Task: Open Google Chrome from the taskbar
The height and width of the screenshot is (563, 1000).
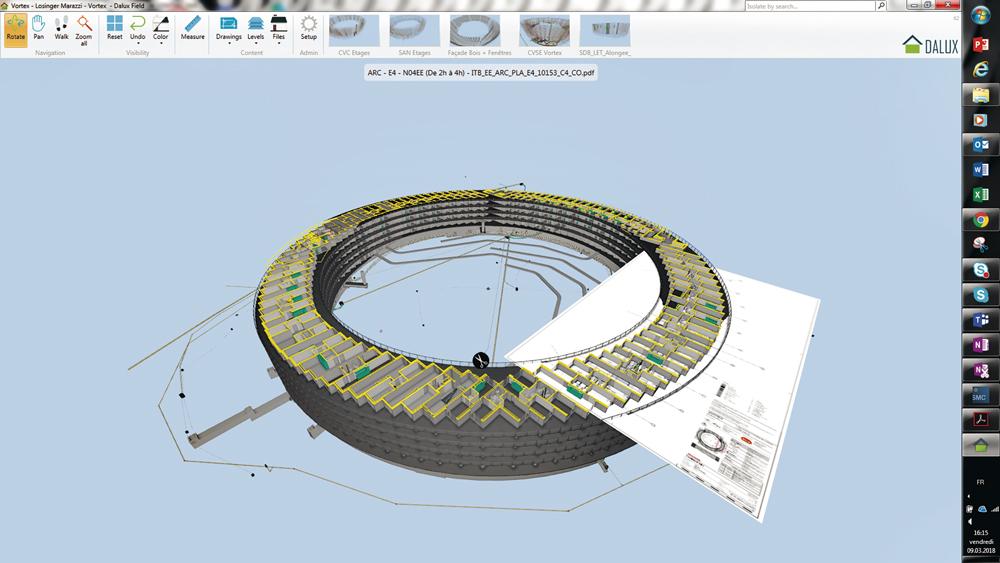Action: pyautogui.click(x=980, y=220)
